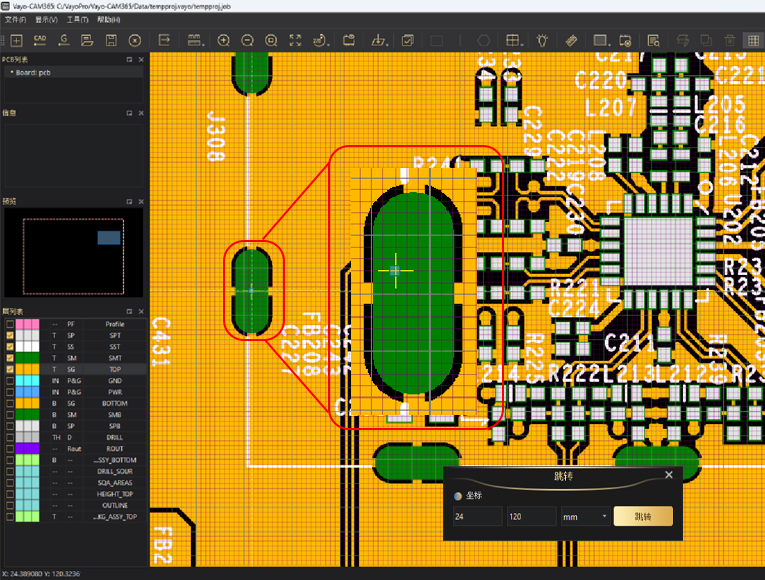Click the grid table icon in toolbar
Image resolution: width=765 pixels, height=580 pixels.
[x=513, y=40]
